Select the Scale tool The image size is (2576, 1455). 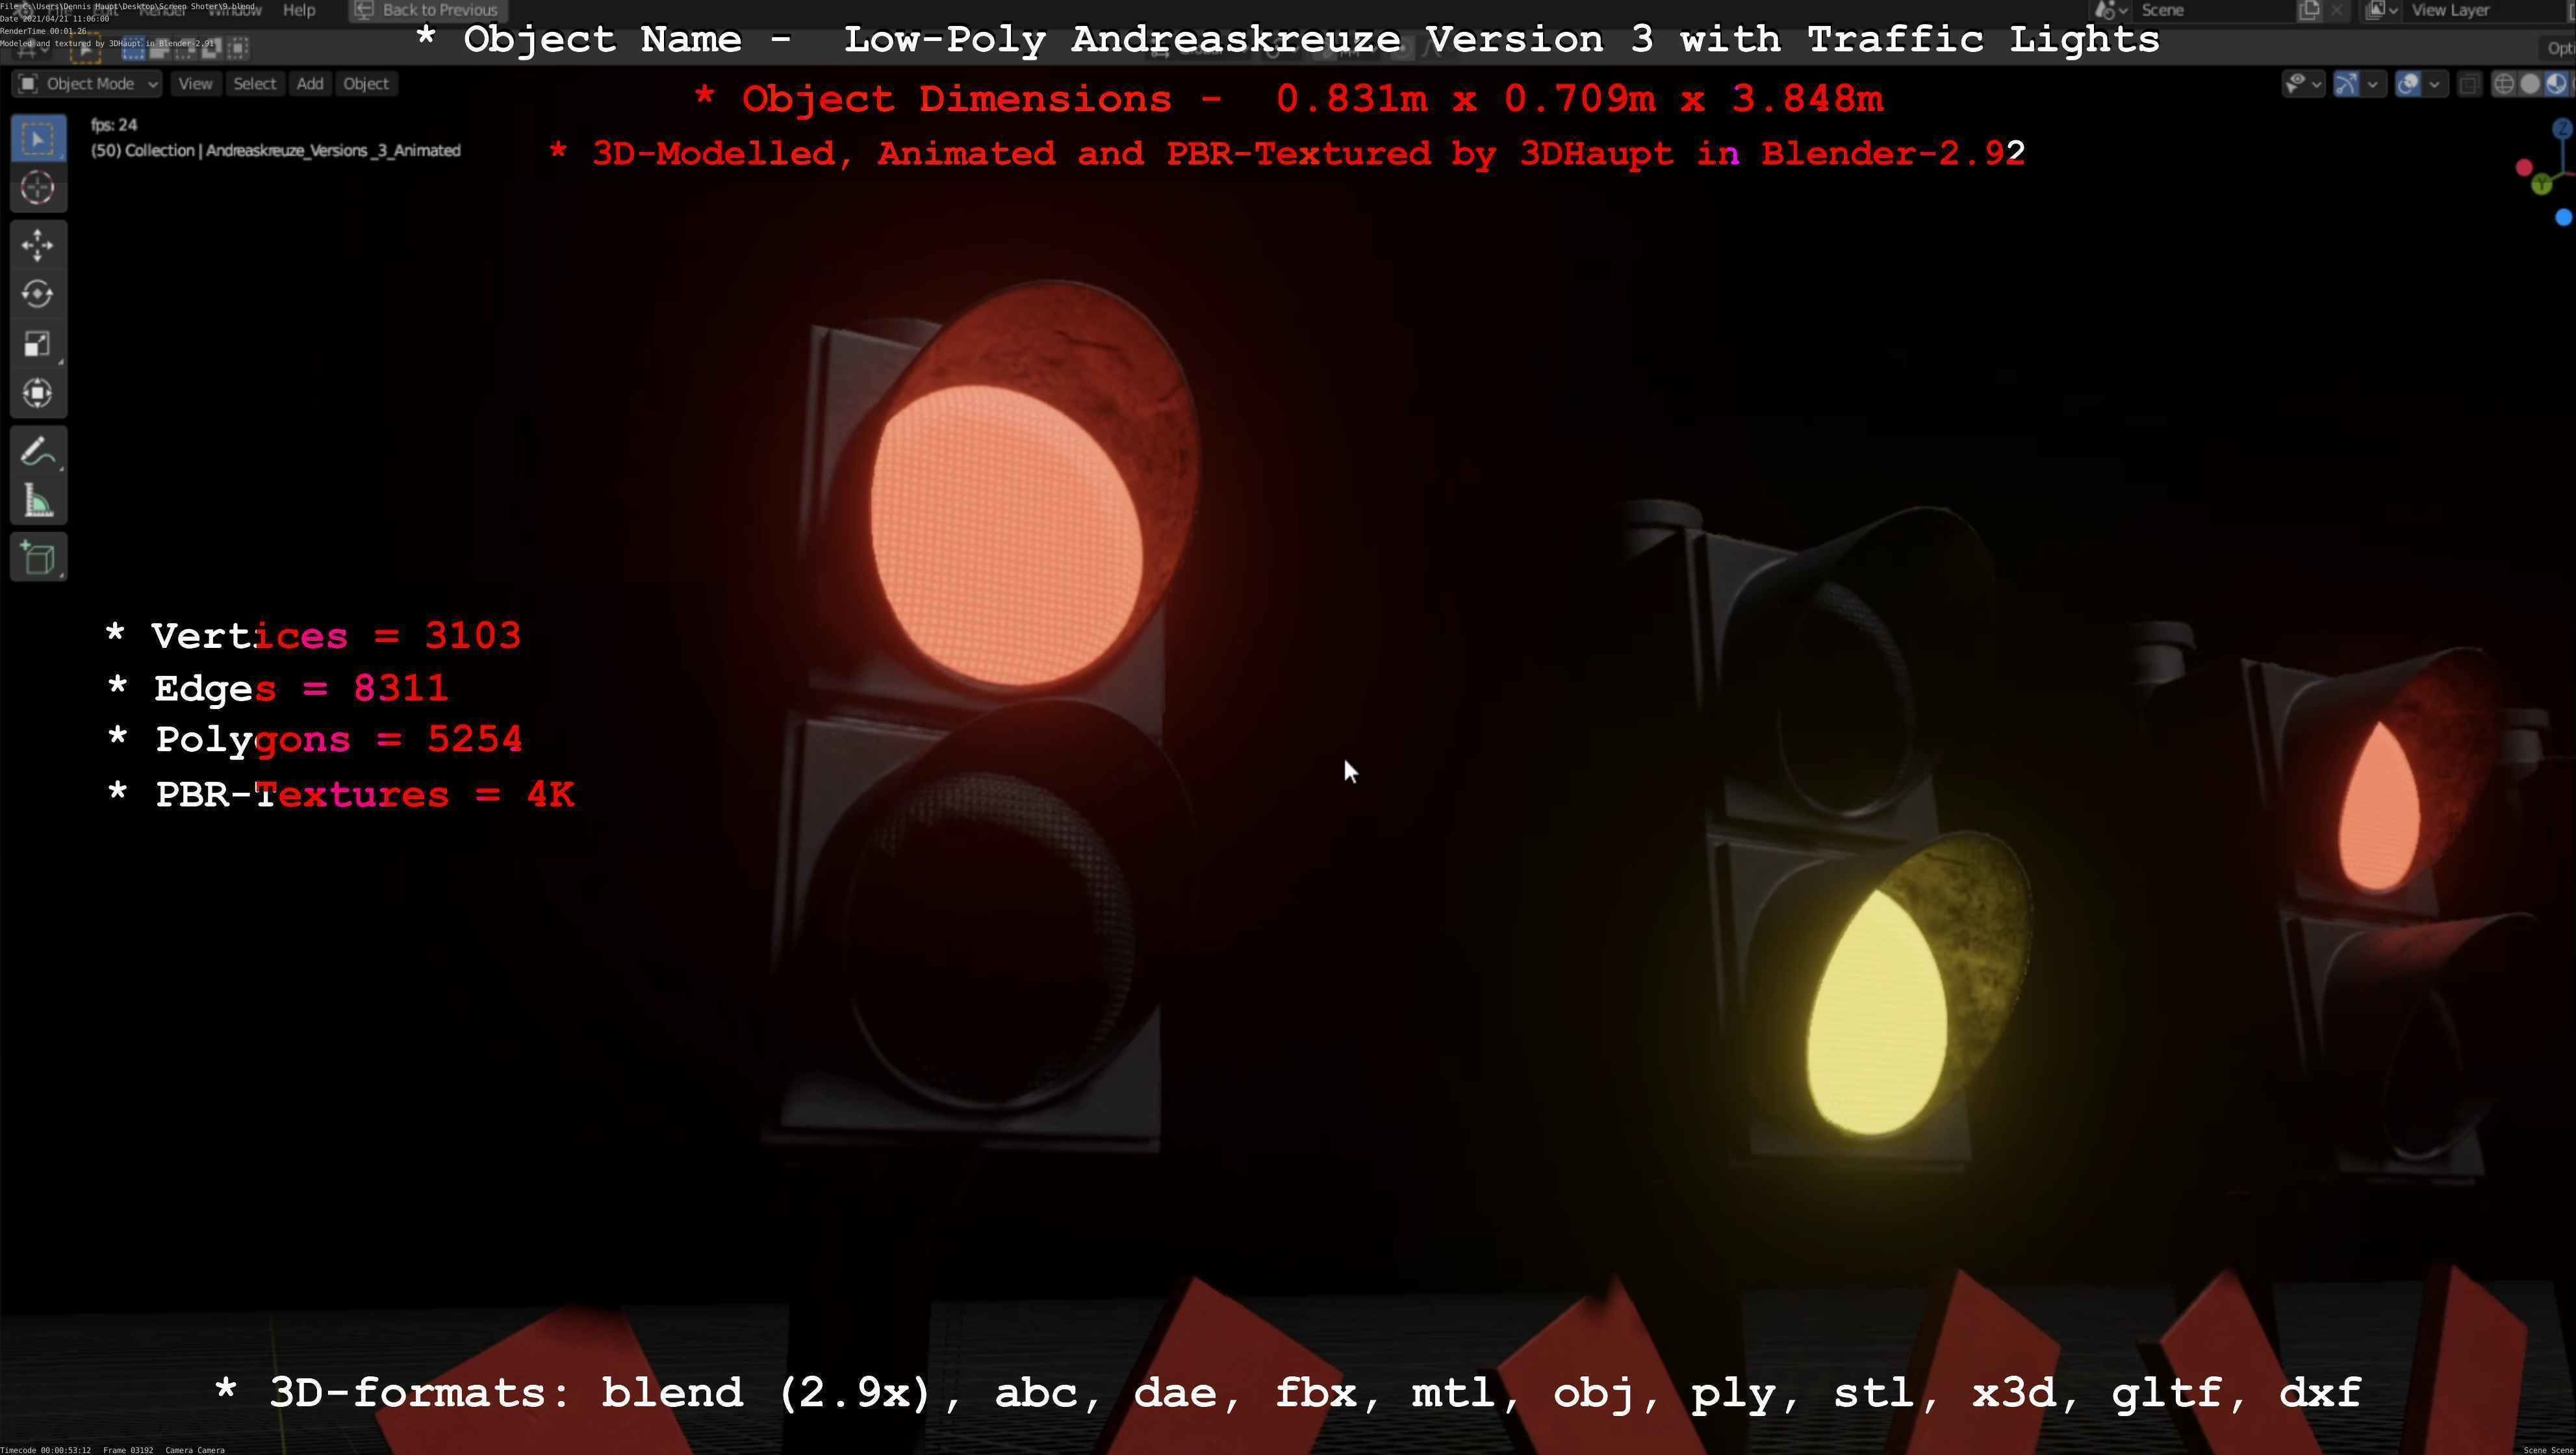[x=38, y=344]
